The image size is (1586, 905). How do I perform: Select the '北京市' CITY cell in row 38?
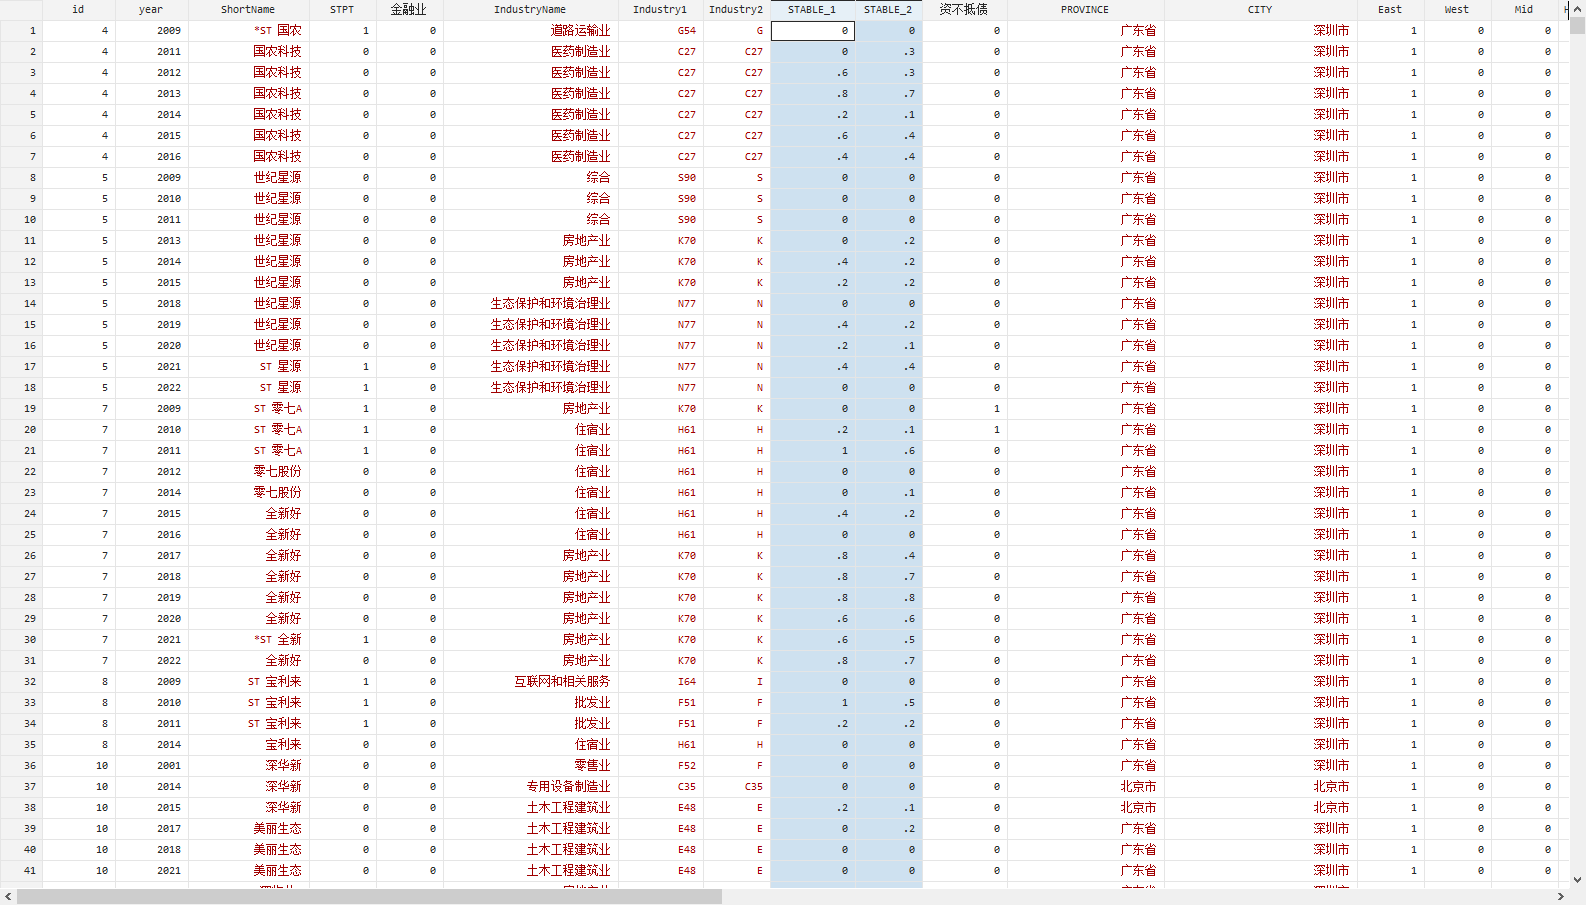[1260, 808]
